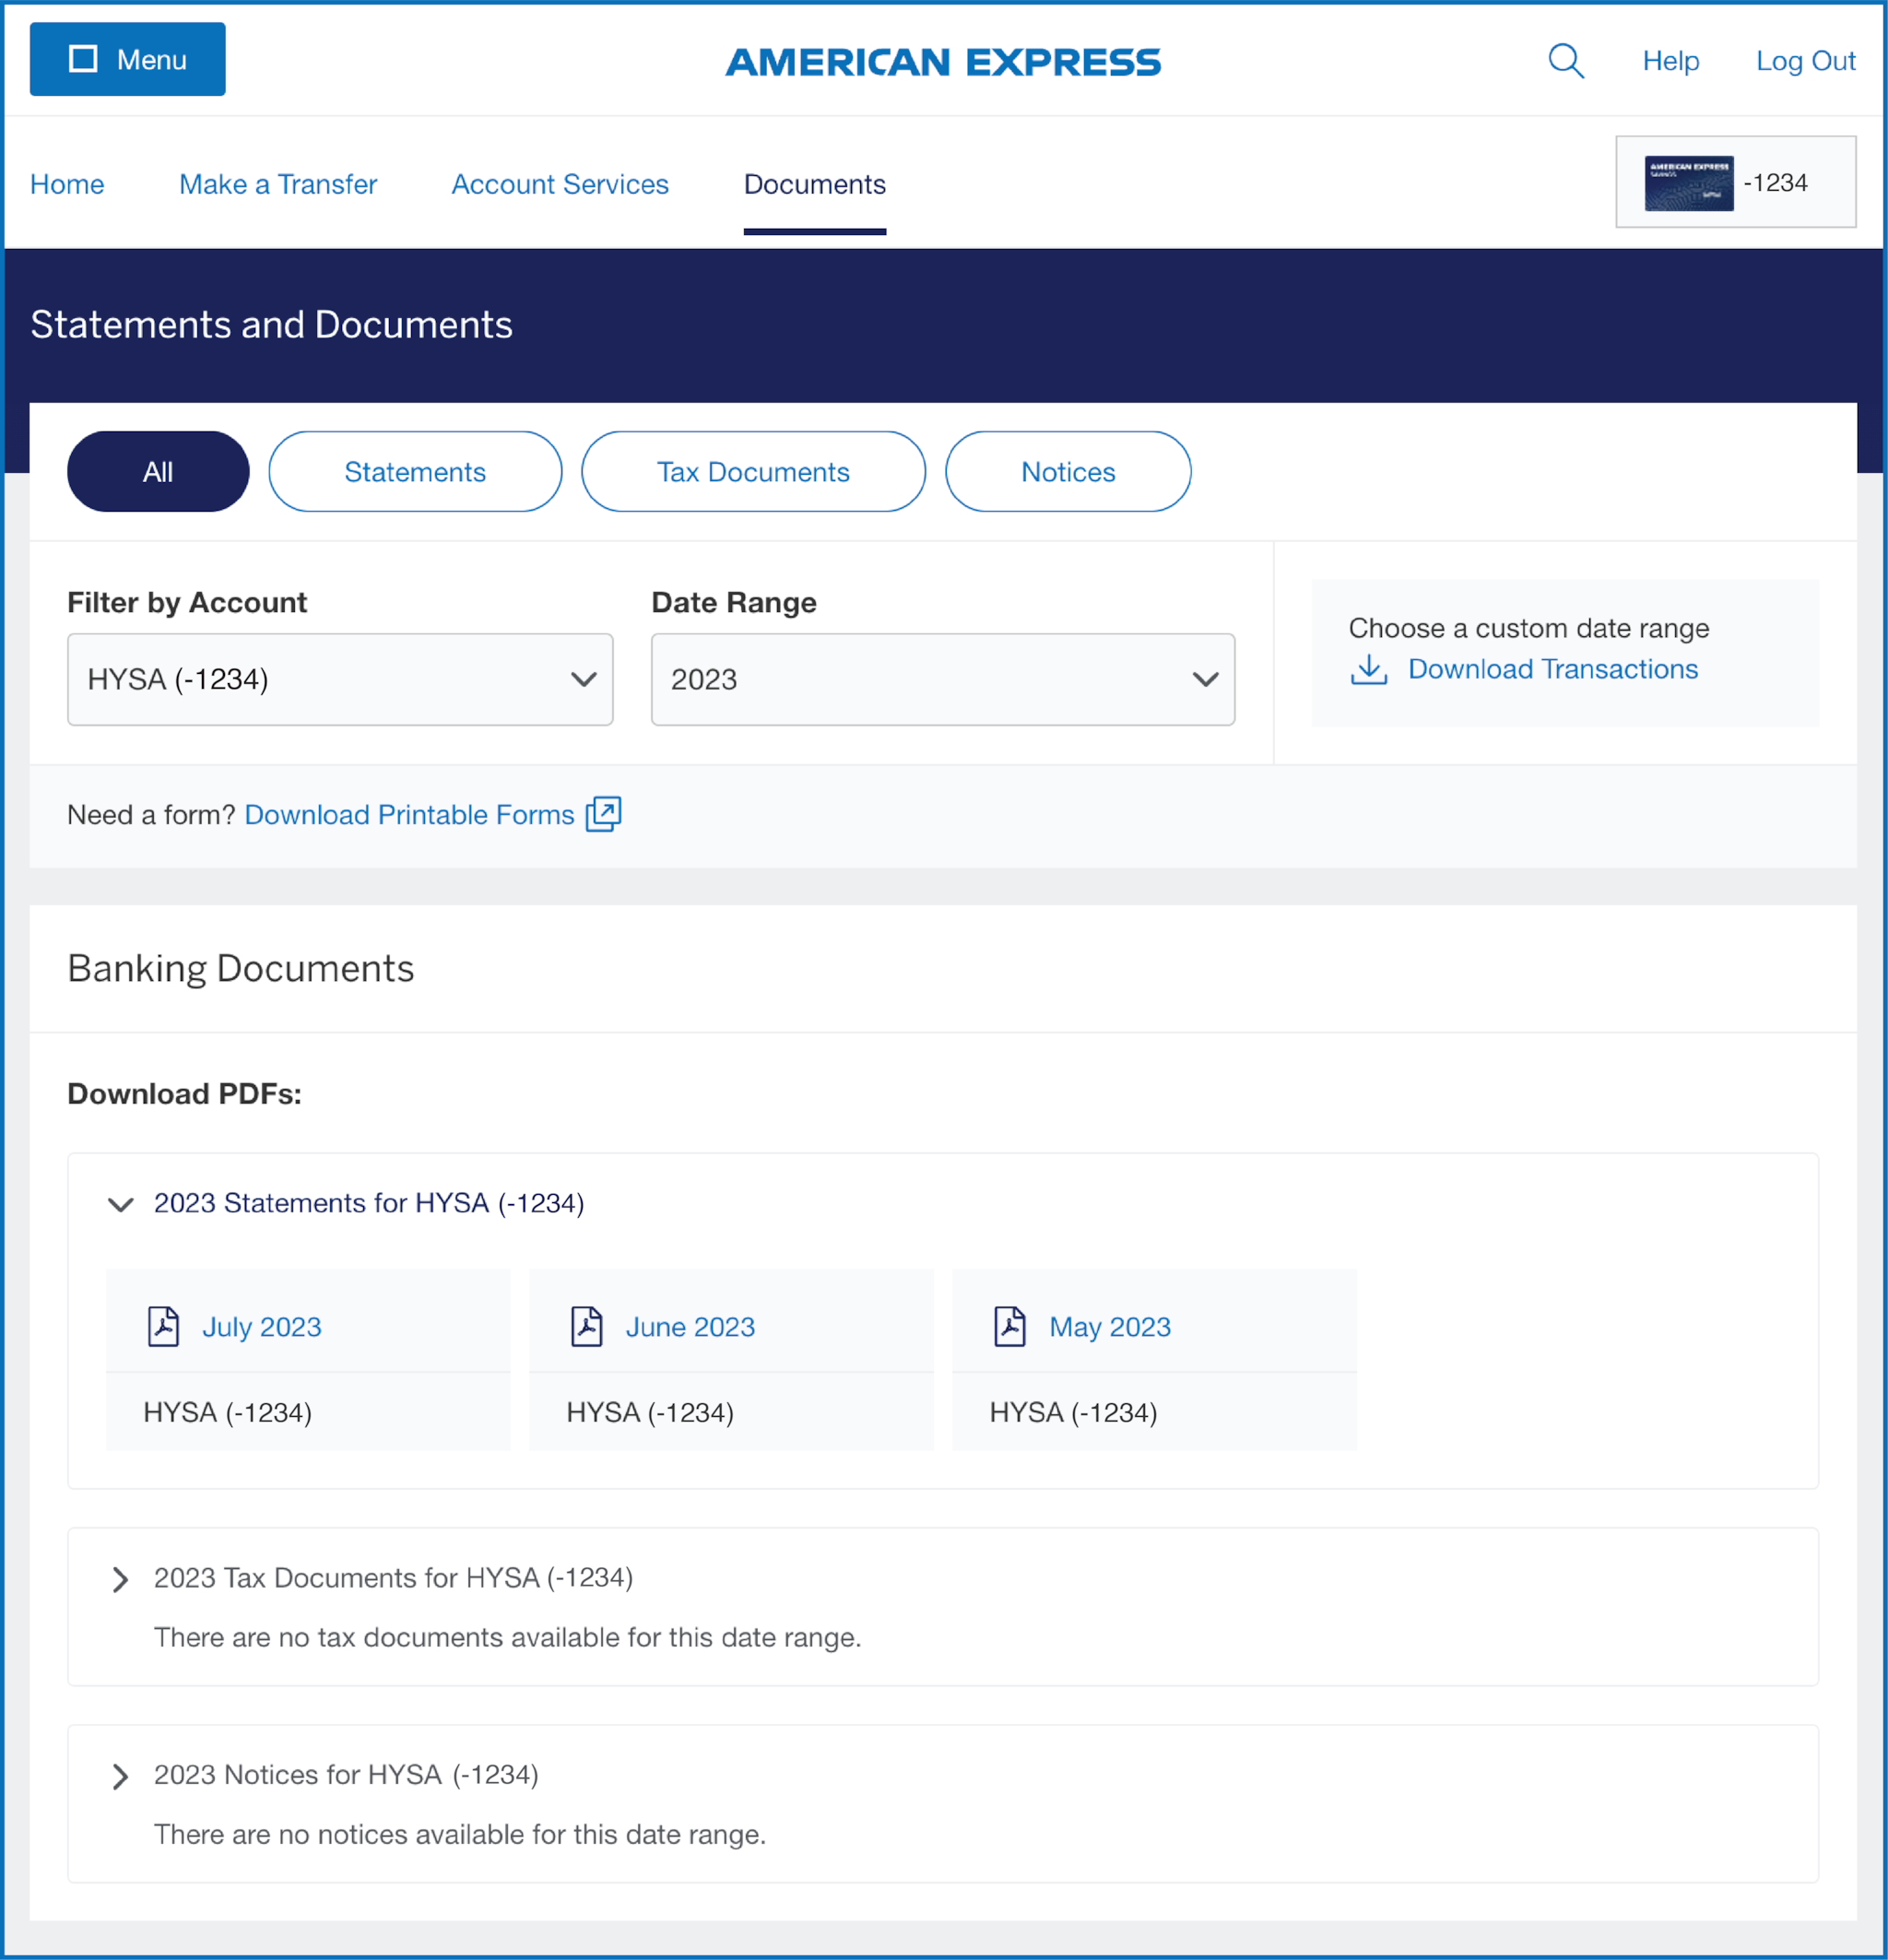Go to Make a Transfer tab
Screen dimensions: 1888x1960
tap(278, 184)
